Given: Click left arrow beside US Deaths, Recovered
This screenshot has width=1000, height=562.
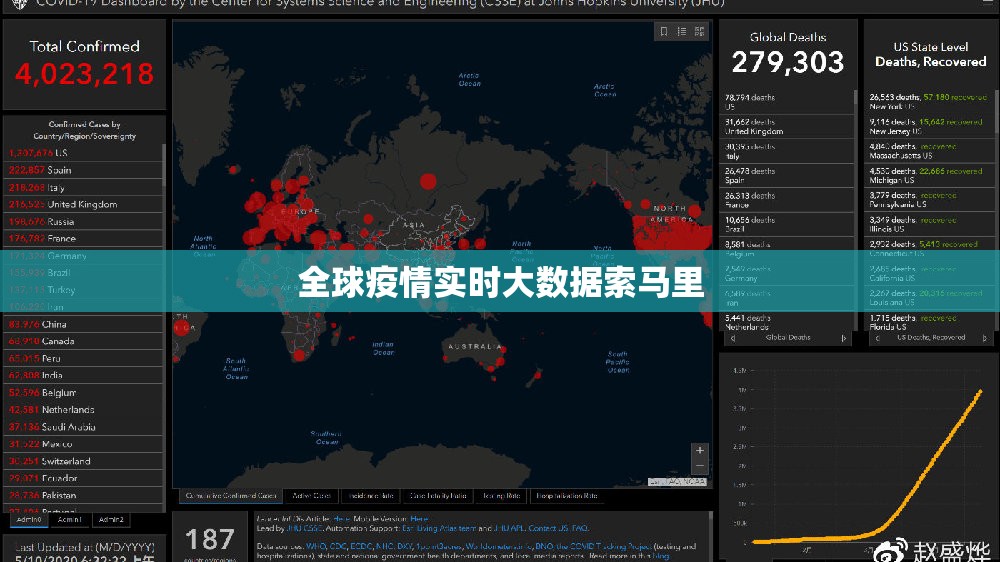Looking at the screenshot, I should [877, 338].
